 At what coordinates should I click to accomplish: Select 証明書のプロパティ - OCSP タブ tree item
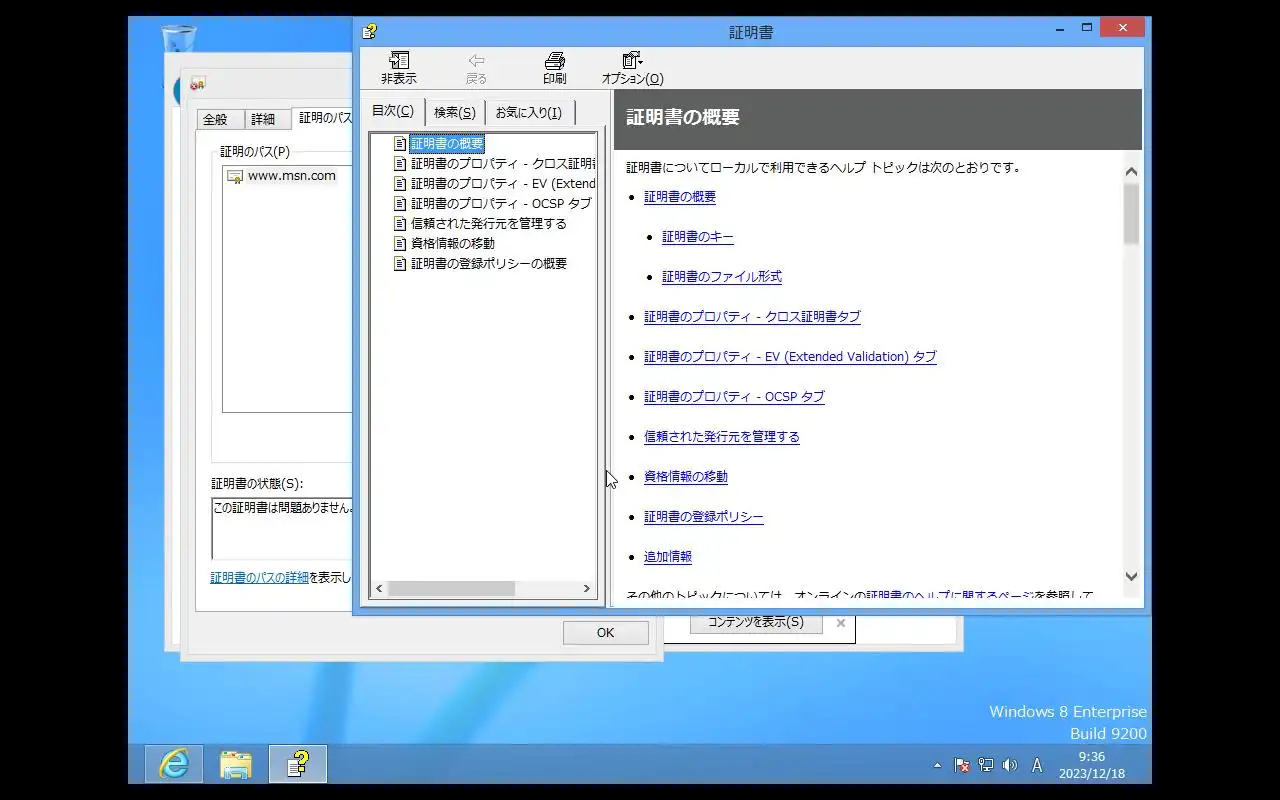pos(501,204)
